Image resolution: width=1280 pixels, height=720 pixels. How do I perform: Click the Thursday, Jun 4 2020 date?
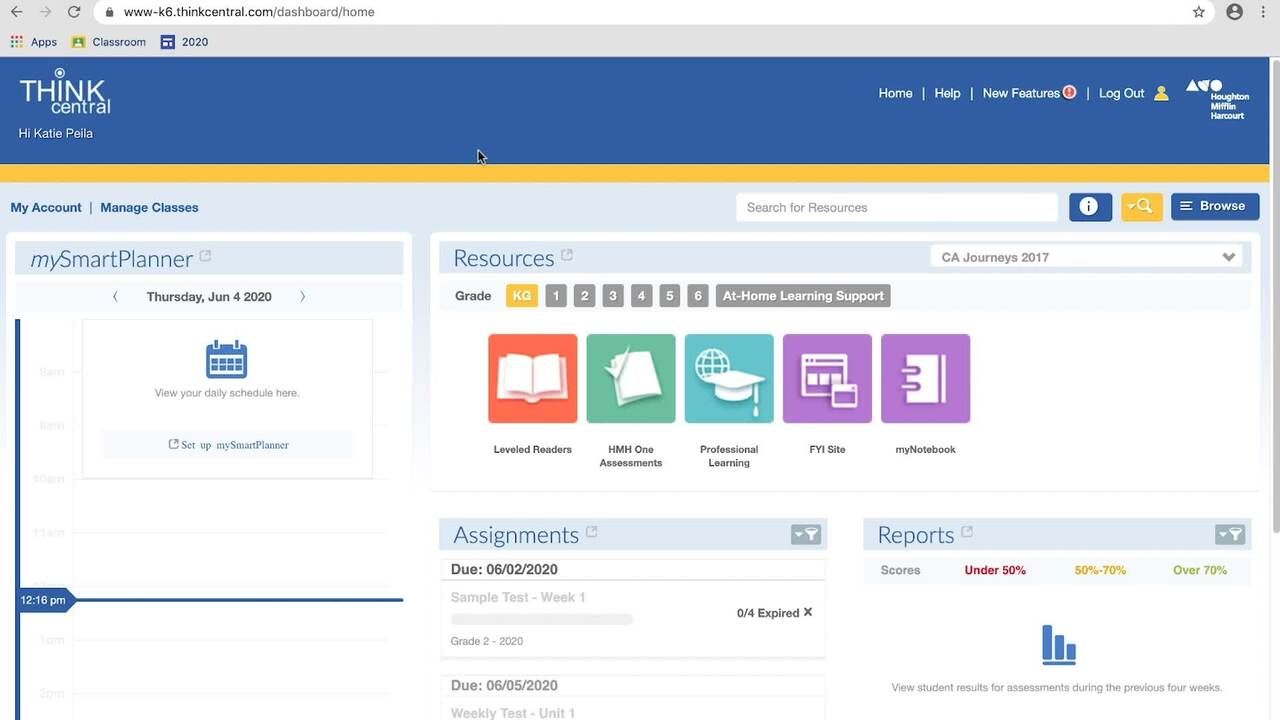[x=209, y=296]
